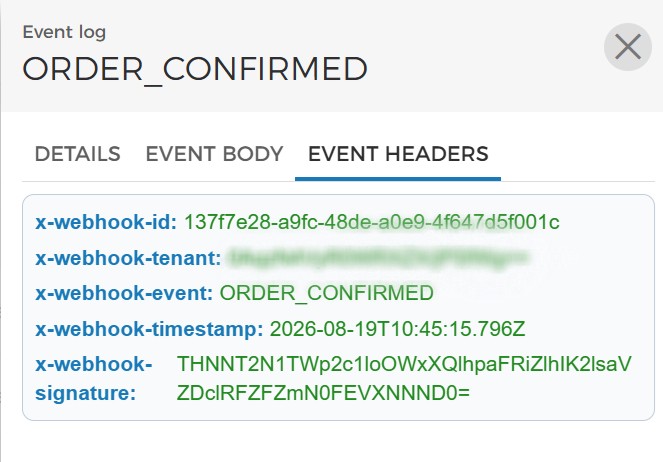The width and height of the screenshot is (663, 462).
Task: Click the ORDER_CONFIRMED panel title
Action: tap(195, 69)
